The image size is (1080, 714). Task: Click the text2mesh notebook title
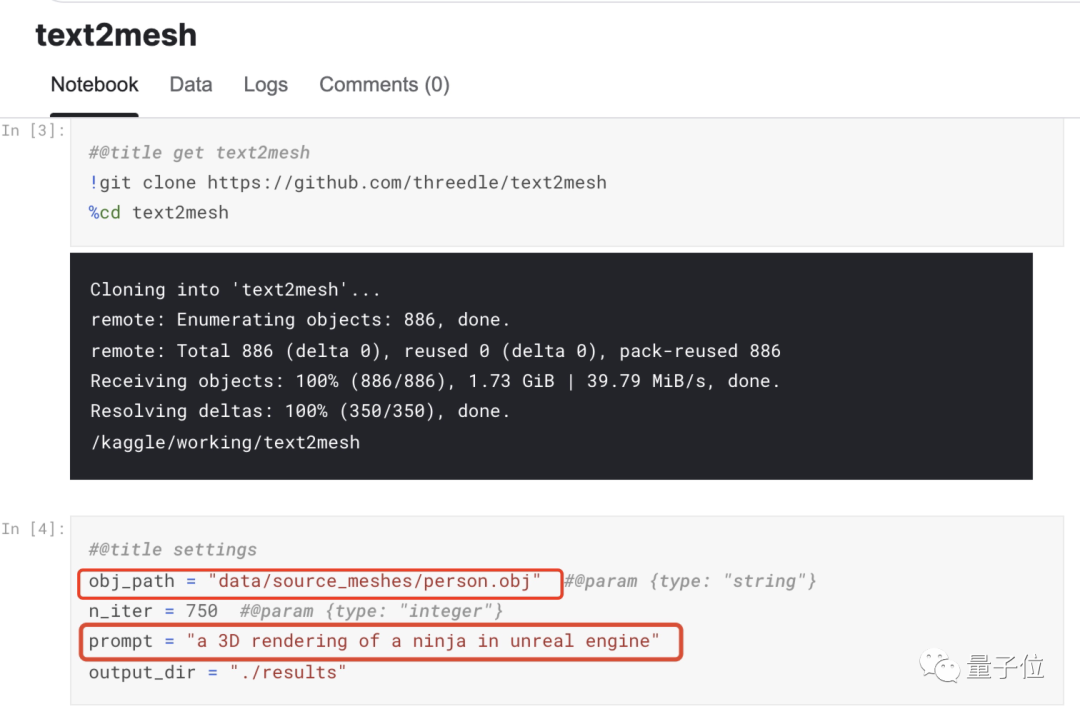[116, 35]
